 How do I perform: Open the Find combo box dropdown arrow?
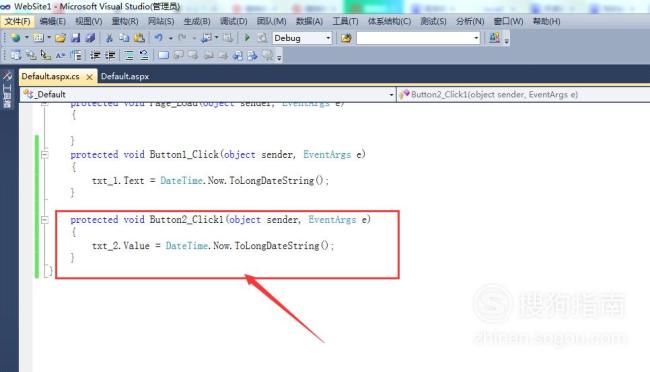(476, 38)
